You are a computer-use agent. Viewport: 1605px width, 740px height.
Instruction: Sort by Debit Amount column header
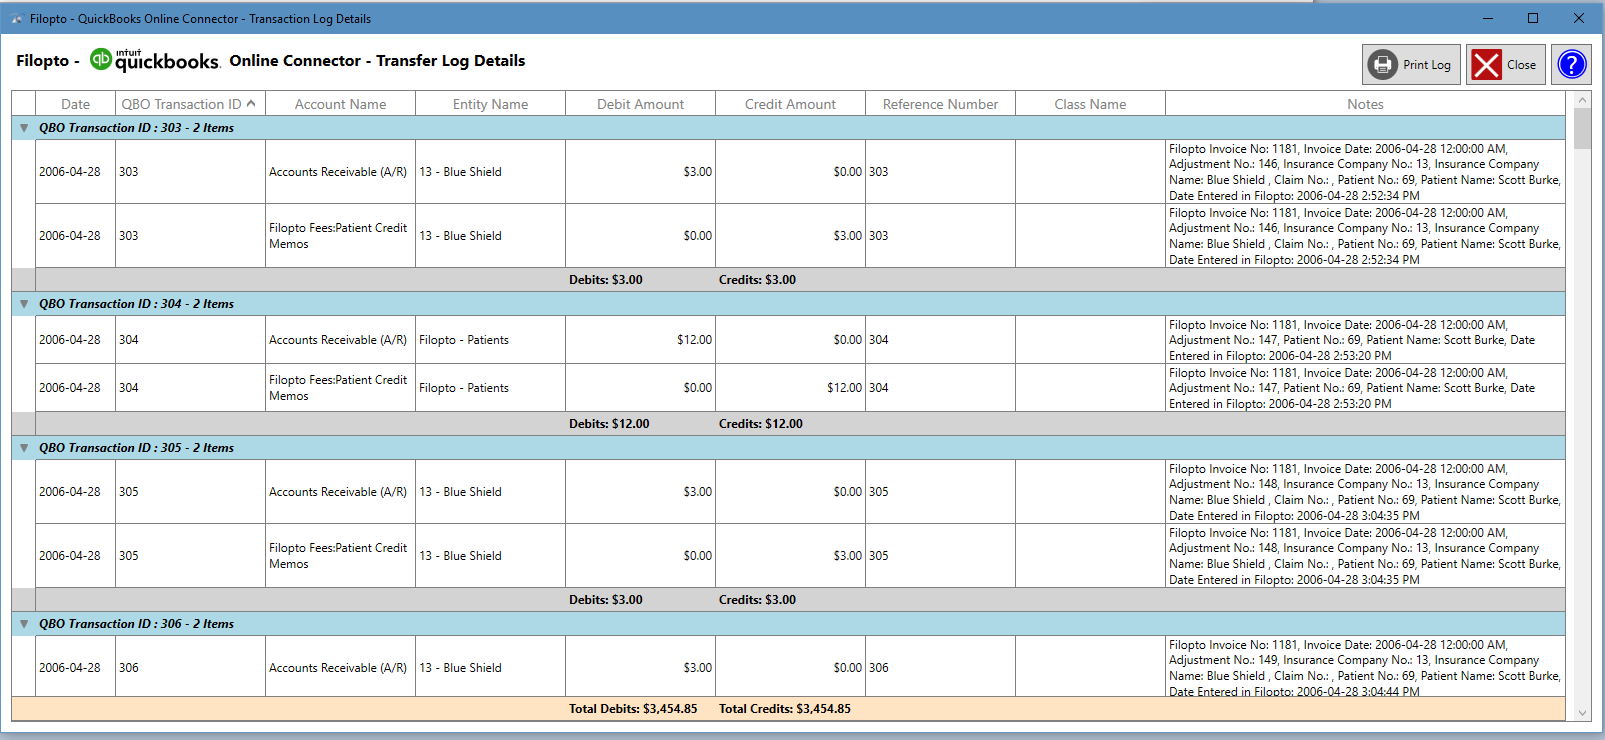point(640,104)
